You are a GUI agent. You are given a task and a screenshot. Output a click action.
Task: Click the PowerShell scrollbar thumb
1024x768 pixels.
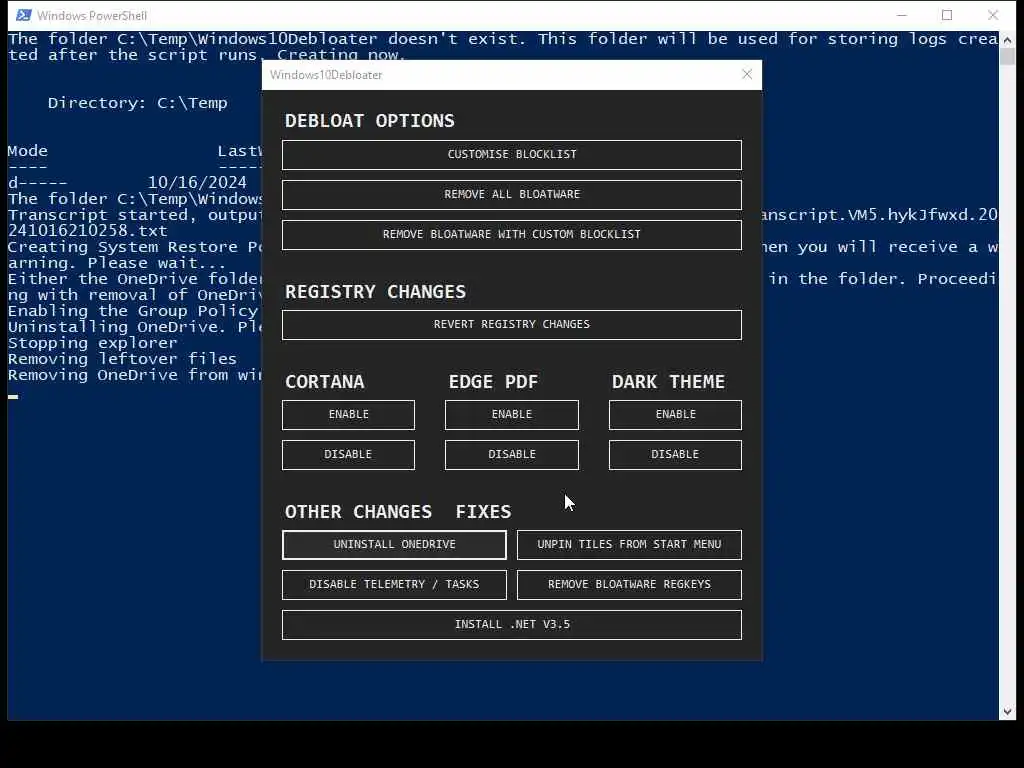click(x=1006, y=57)
